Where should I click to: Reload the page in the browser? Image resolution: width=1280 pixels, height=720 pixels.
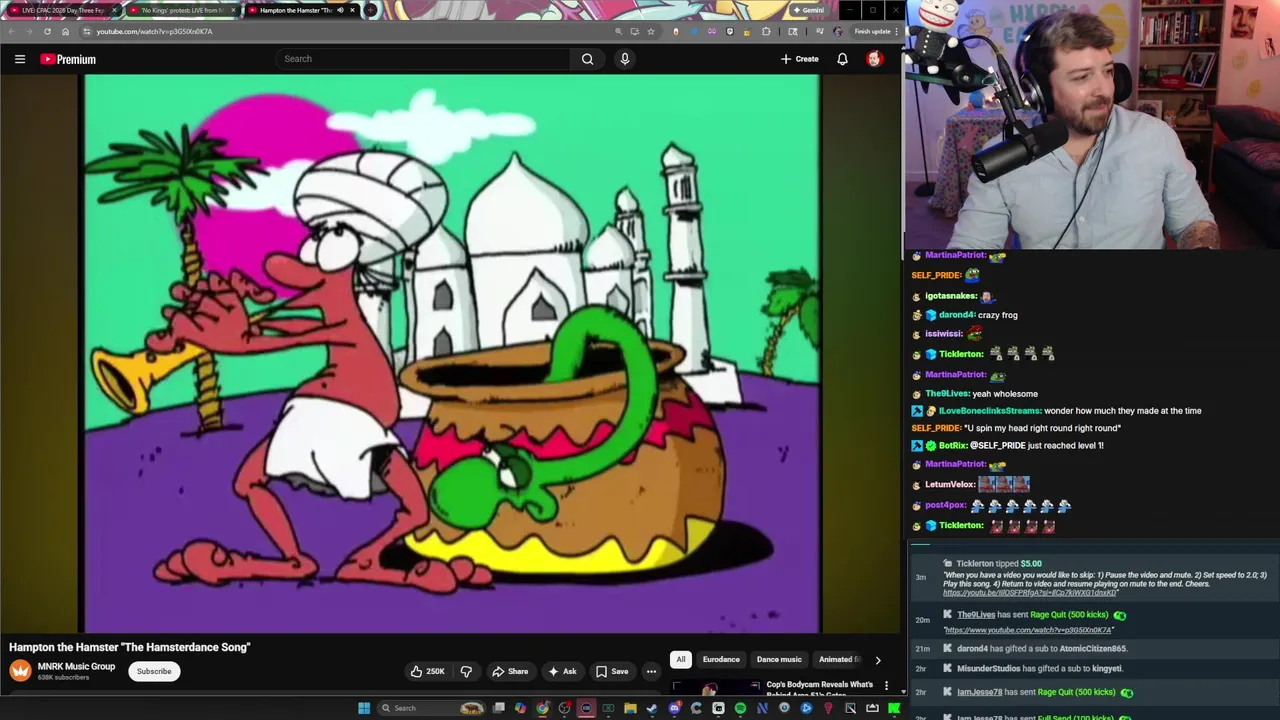[x=47, y=31]
